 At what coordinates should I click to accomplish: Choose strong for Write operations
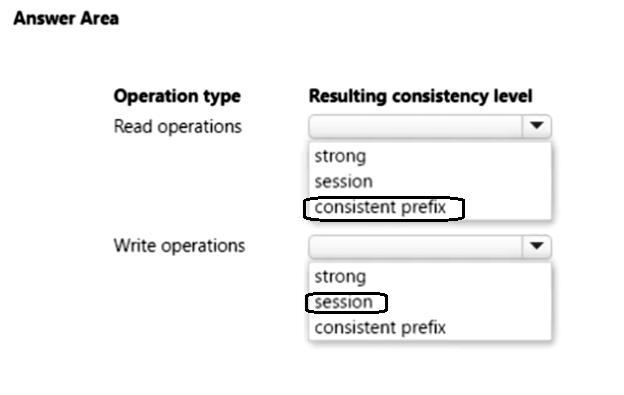click(340, 276)
